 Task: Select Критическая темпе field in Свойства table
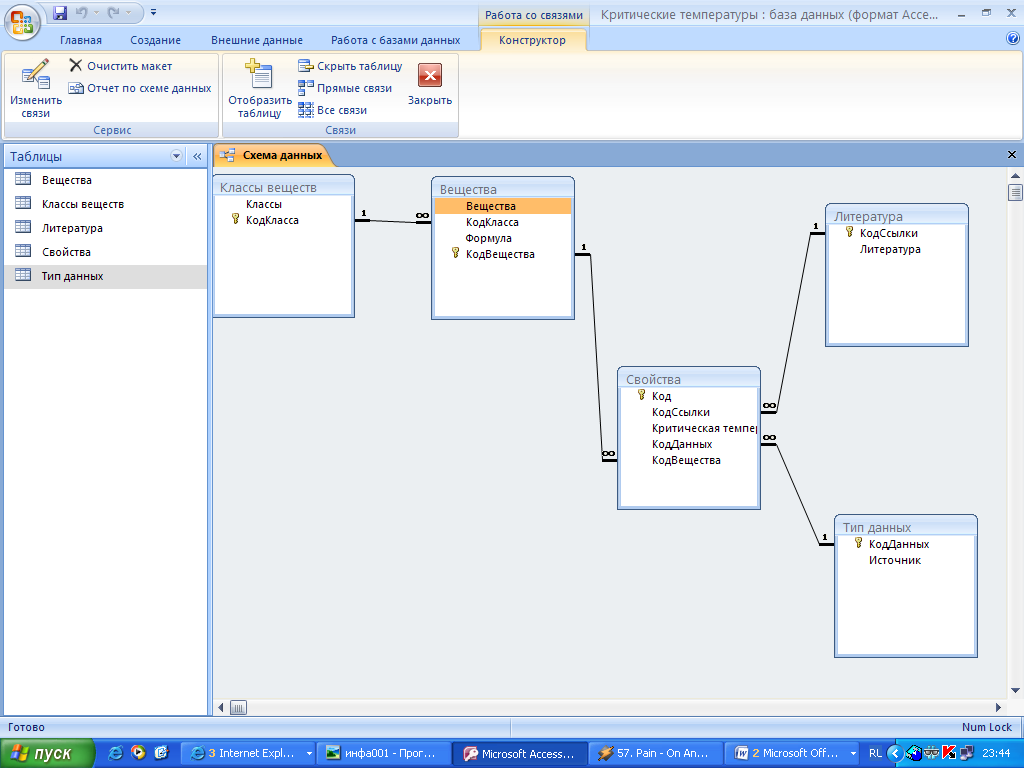click(704, 428)
